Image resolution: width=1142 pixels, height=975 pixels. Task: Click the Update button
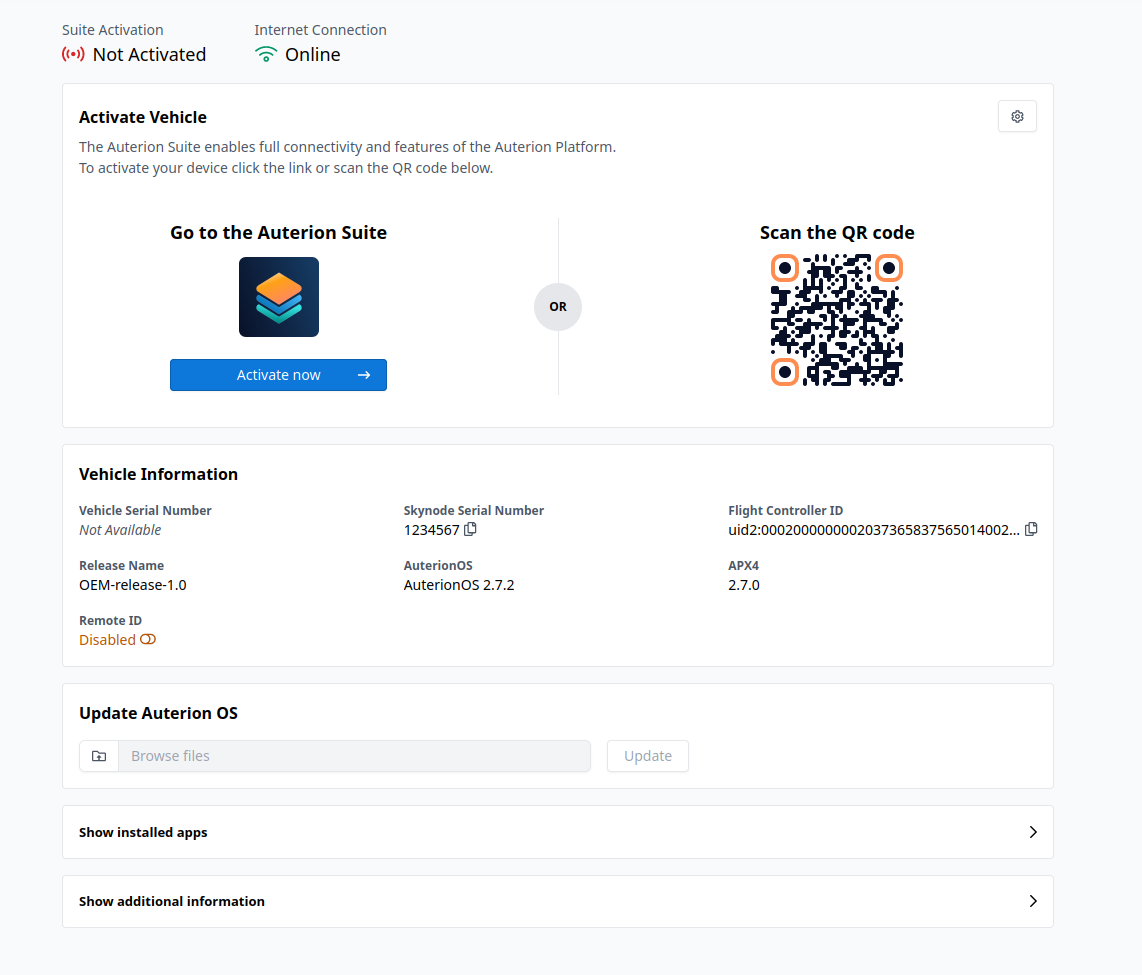click(647, 756)
